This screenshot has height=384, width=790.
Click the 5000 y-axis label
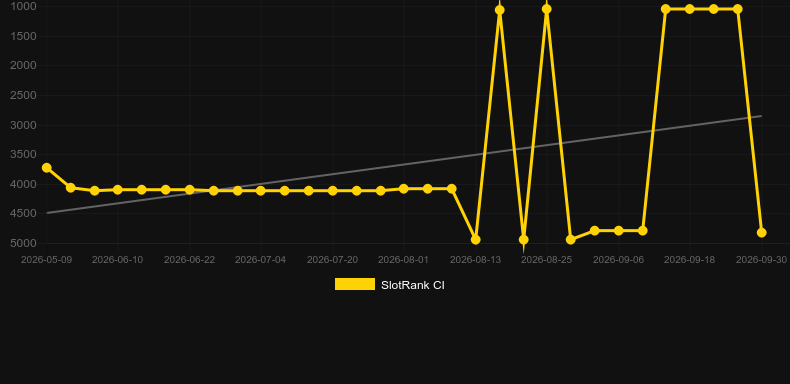tap(23, 243)
